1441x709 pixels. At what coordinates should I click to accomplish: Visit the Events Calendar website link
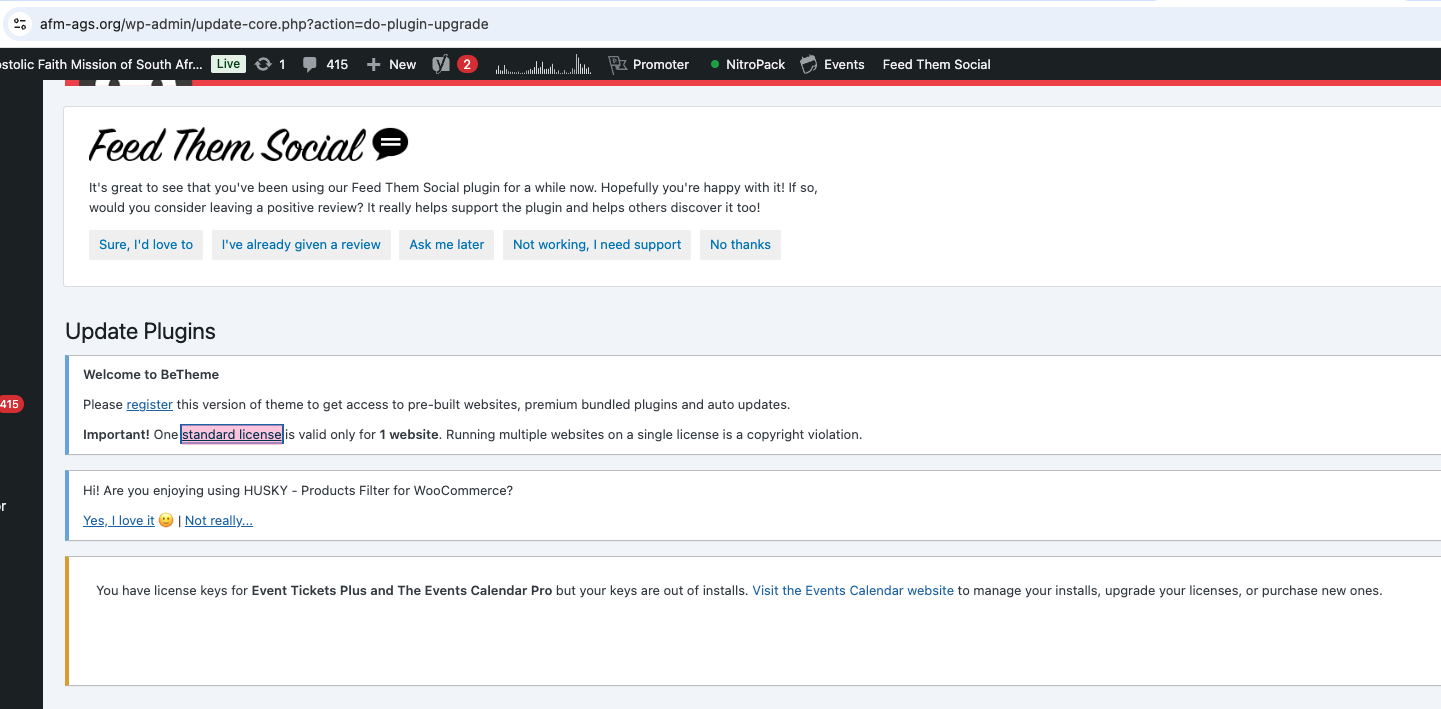pos(853,591)
